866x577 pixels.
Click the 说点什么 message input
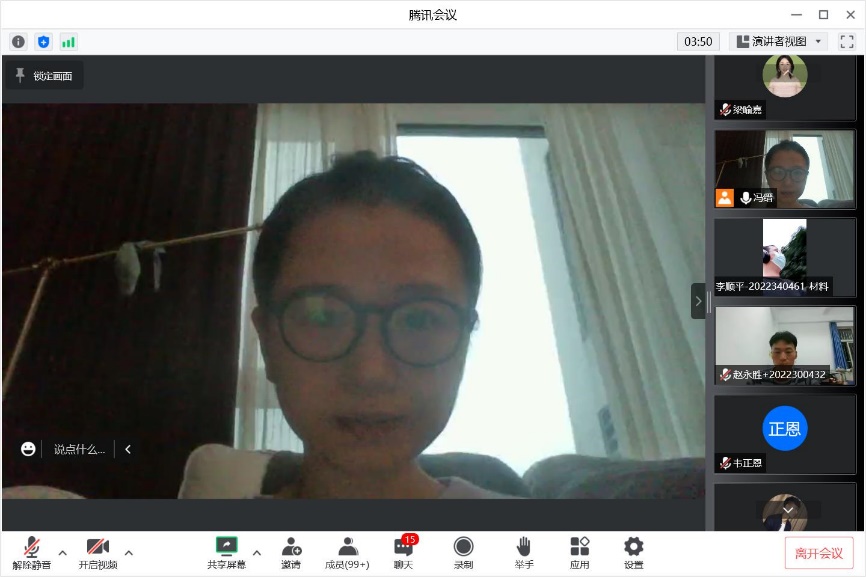click(79, 450)
